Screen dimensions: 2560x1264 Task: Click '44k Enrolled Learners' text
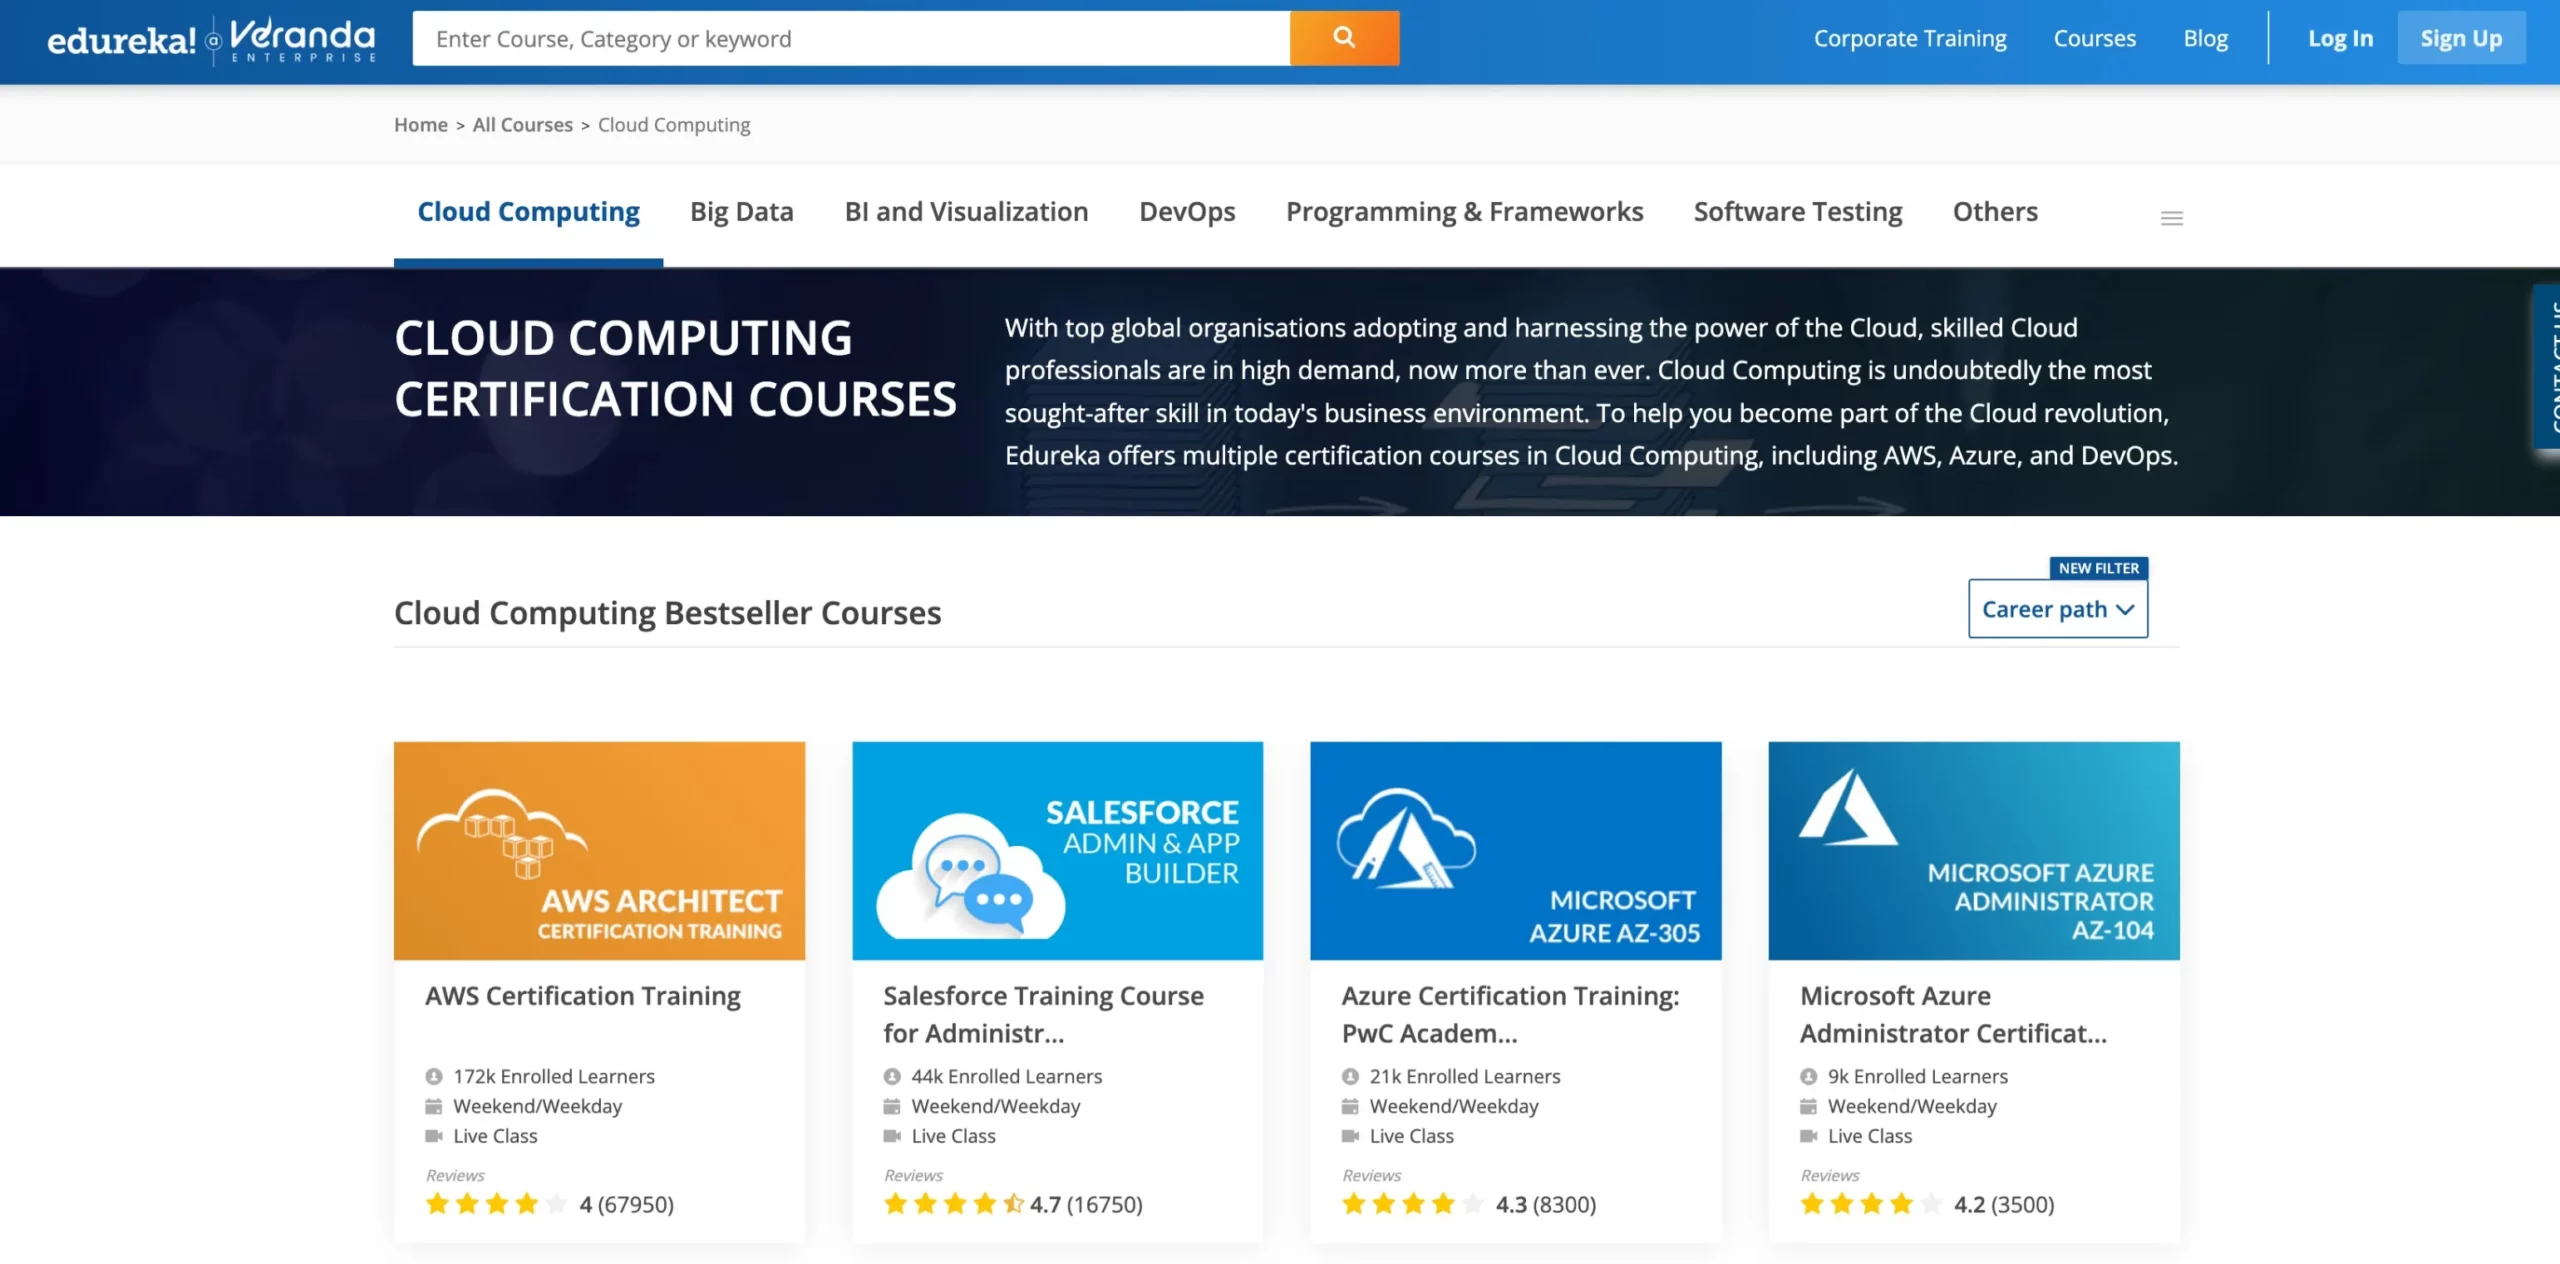click(1006, 1076)
